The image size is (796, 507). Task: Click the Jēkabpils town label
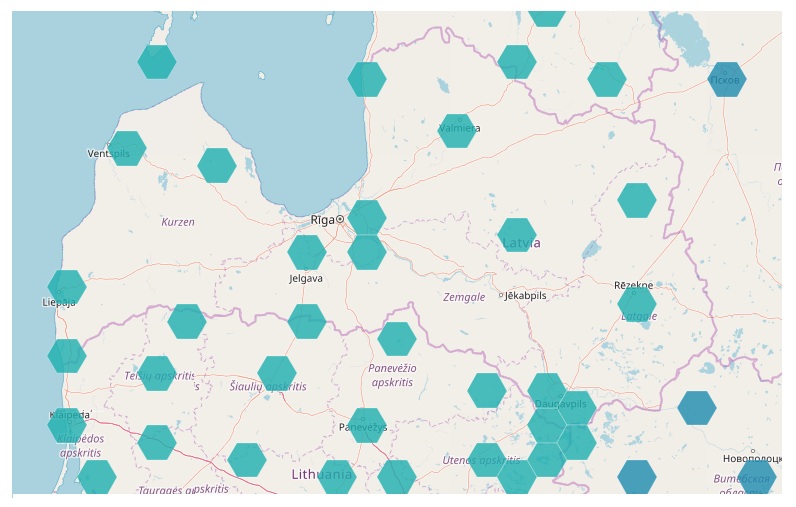[526, 296]
